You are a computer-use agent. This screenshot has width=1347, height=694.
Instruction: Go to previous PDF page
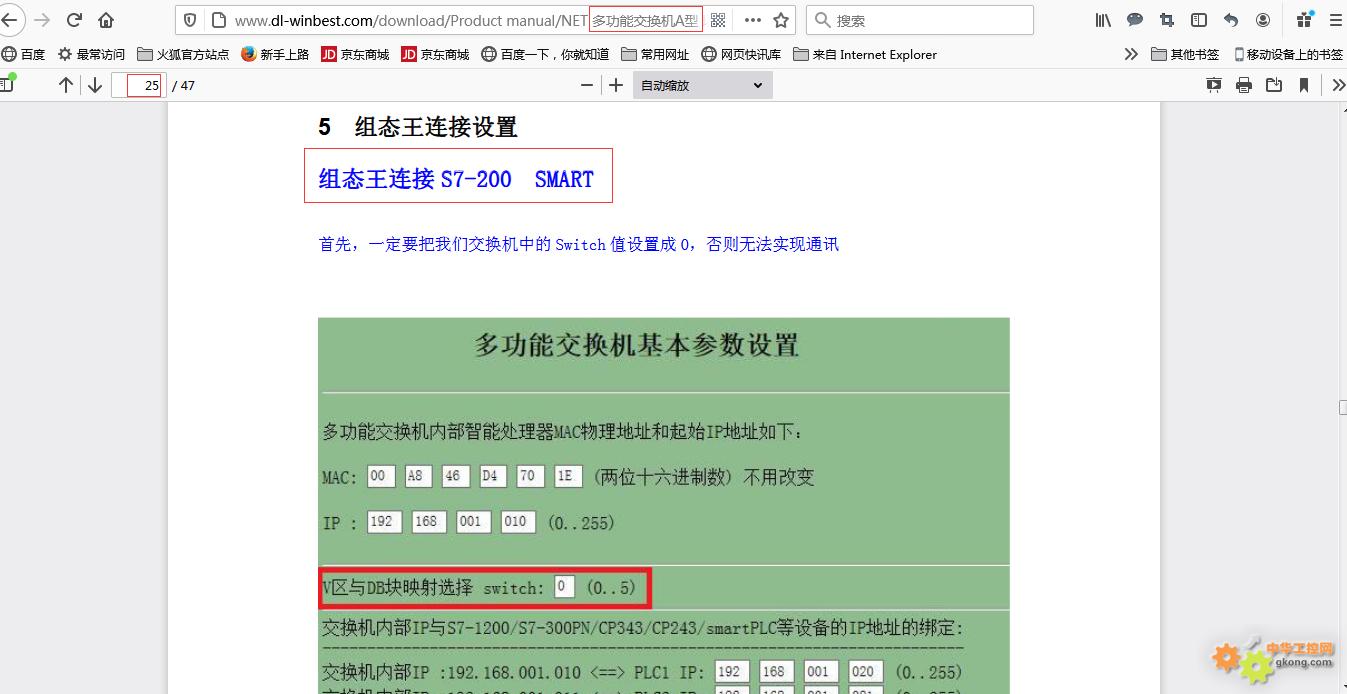[x=66, y=85]
